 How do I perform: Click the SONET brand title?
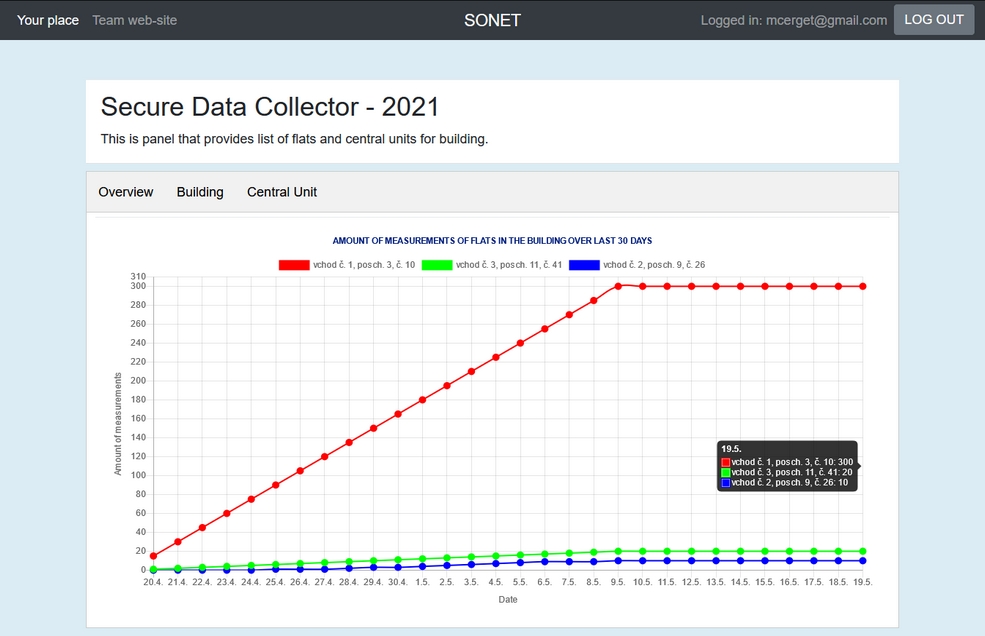click(492, 20)
